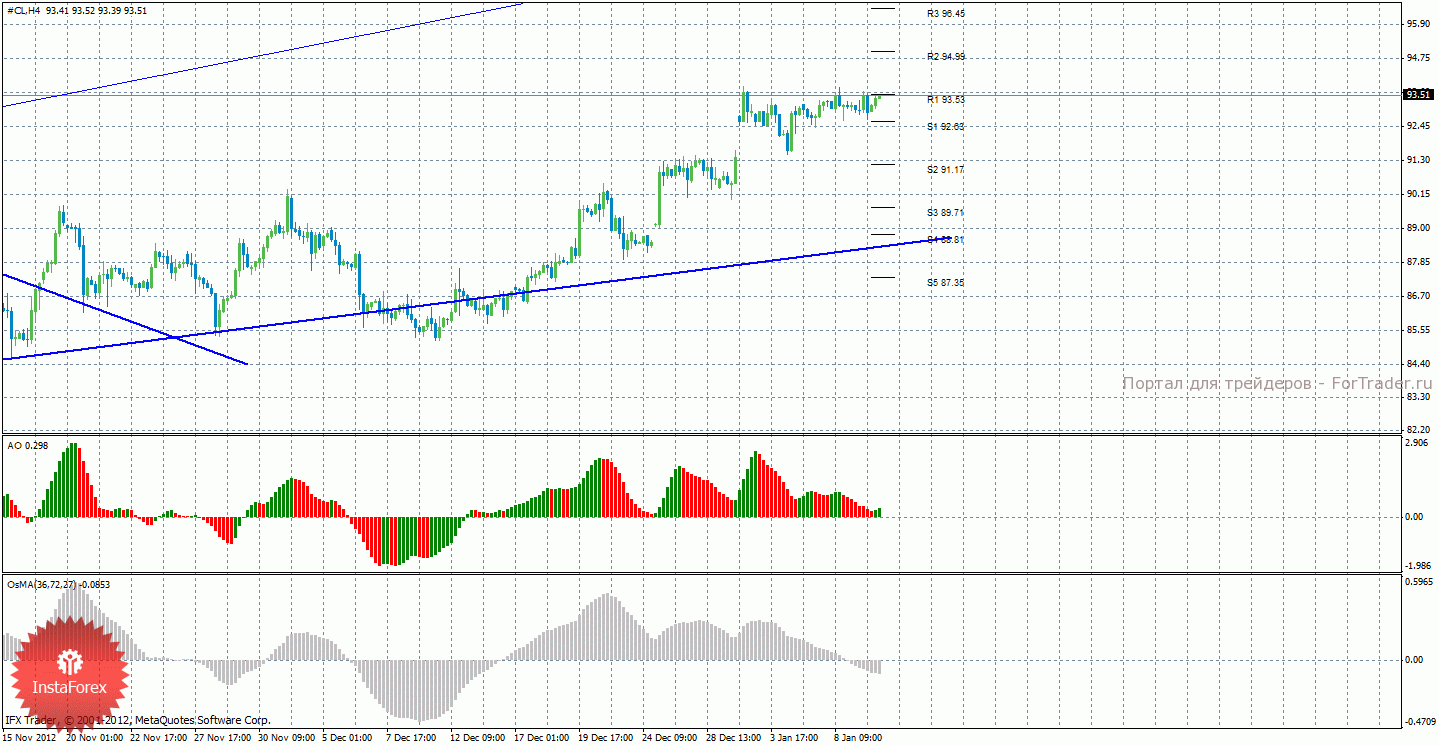The height and width of the screenshot is (745, 1439).
Task: Click the 20 Nov 01:00 time label
Action: pos(95,738)
